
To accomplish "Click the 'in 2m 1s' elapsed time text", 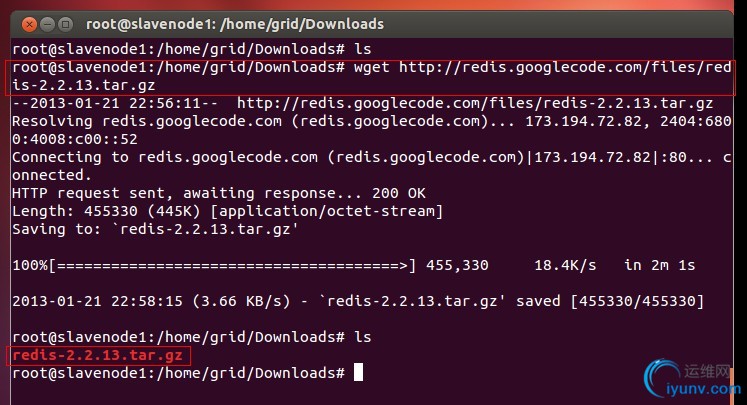I will 659,265.
